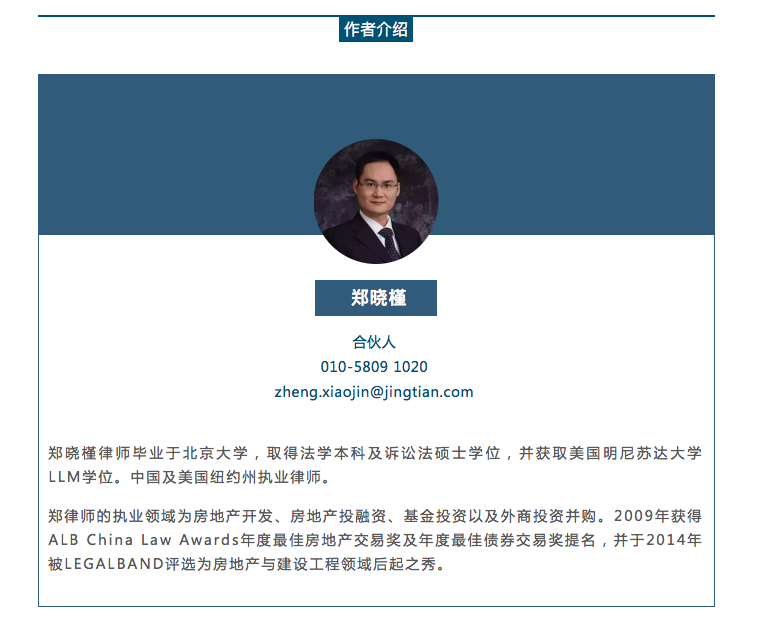This screenshot has width=777, height=626.
Task: Click the phone number 010-5809 1020
Action: pyautogui.click(x=374, y=367)
